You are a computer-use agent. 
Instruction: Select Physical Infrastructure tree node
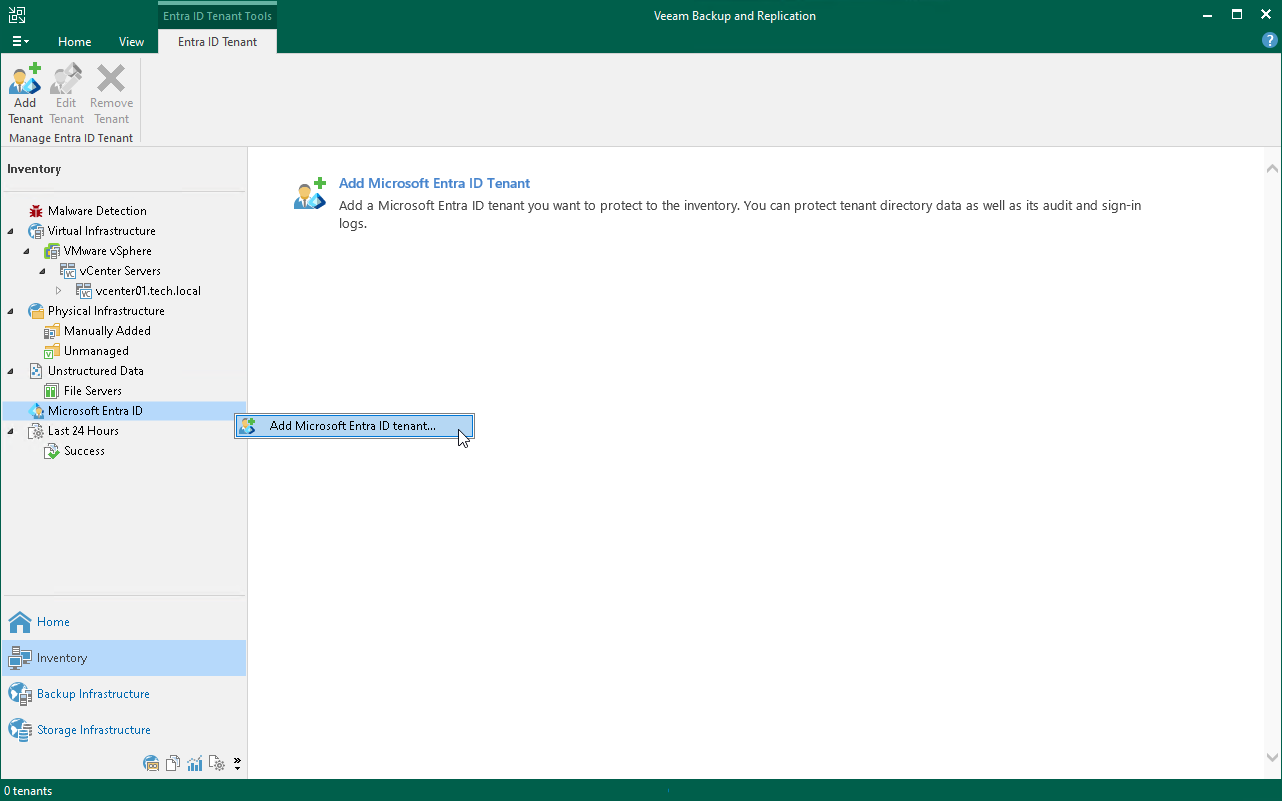tap(106, 311)
